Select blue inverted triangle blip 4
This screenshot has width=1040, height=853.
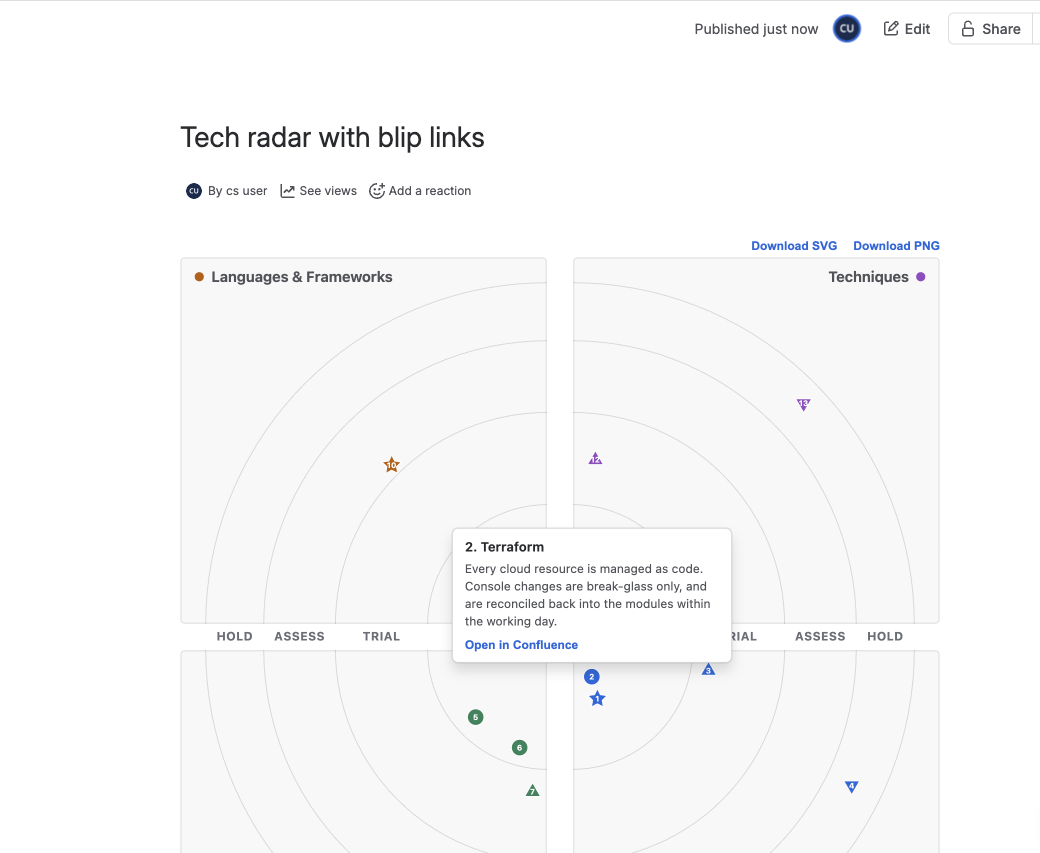(x=852, y=786)
